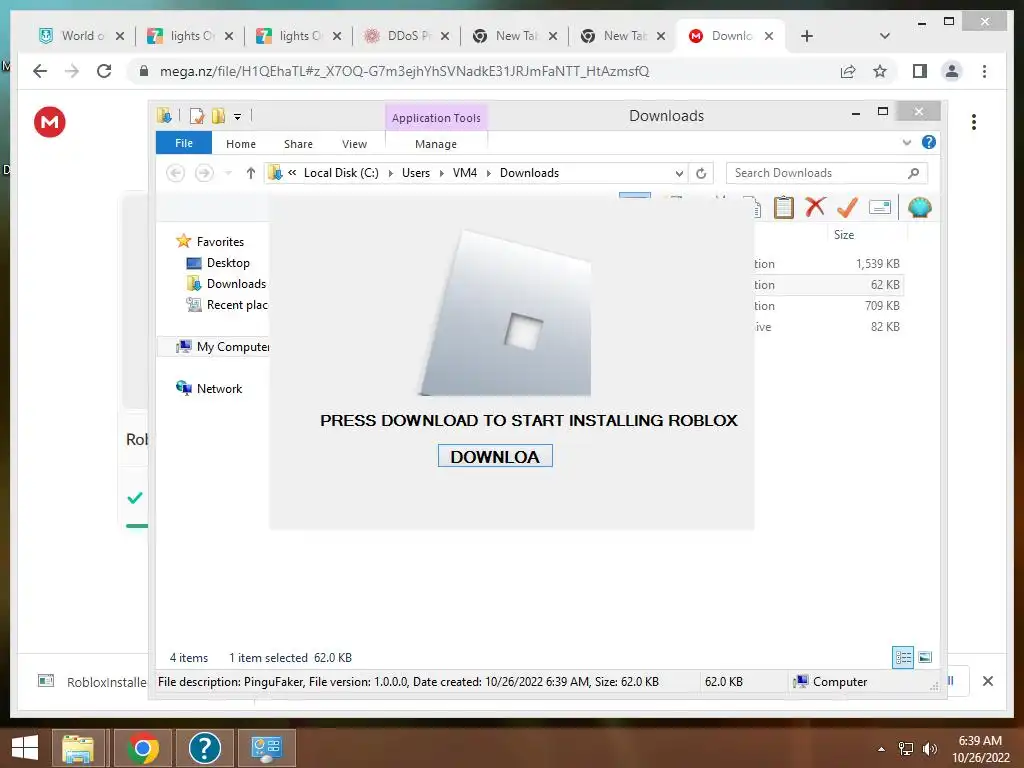The width and height of the screenshot is (1024, 768).
Task: Open Chrome three-dot menu
Action: (984, 71)
